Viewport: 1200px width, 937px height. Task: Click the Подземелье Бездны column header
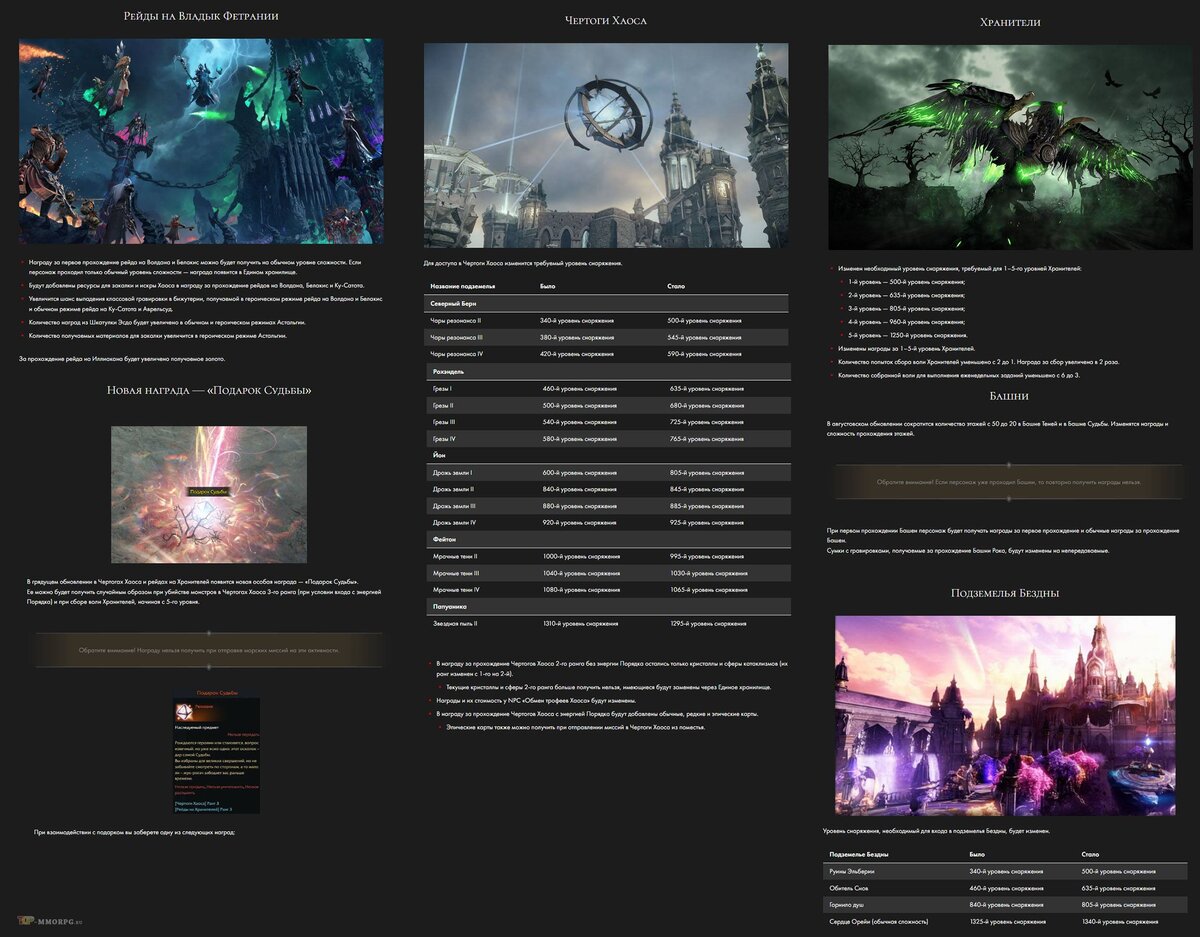(x=859, y=855)
